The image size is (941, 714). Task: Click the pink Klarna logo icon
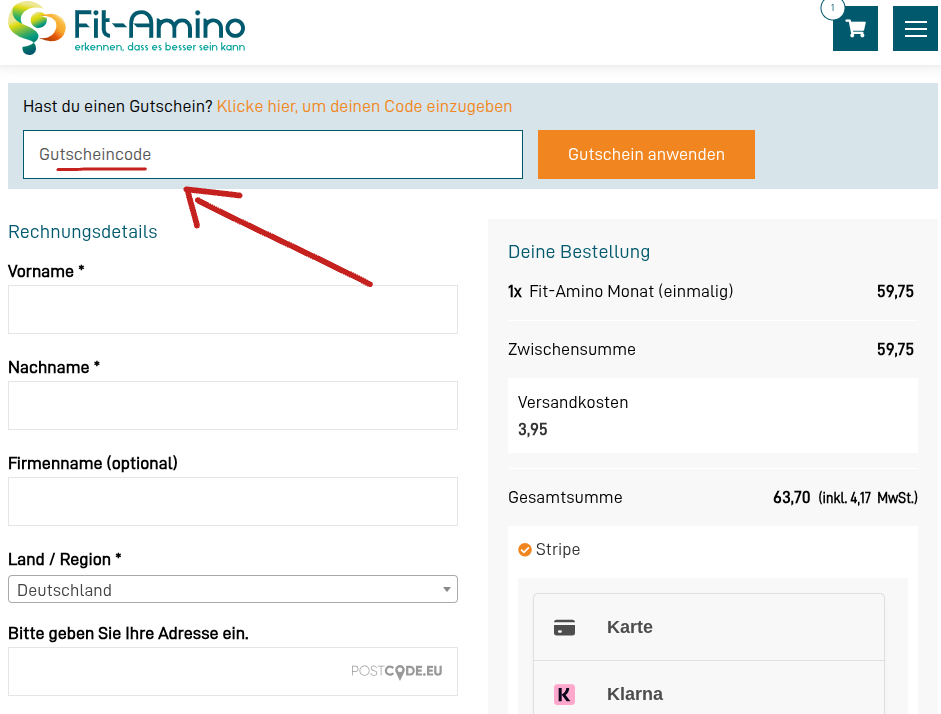point(564,695)
